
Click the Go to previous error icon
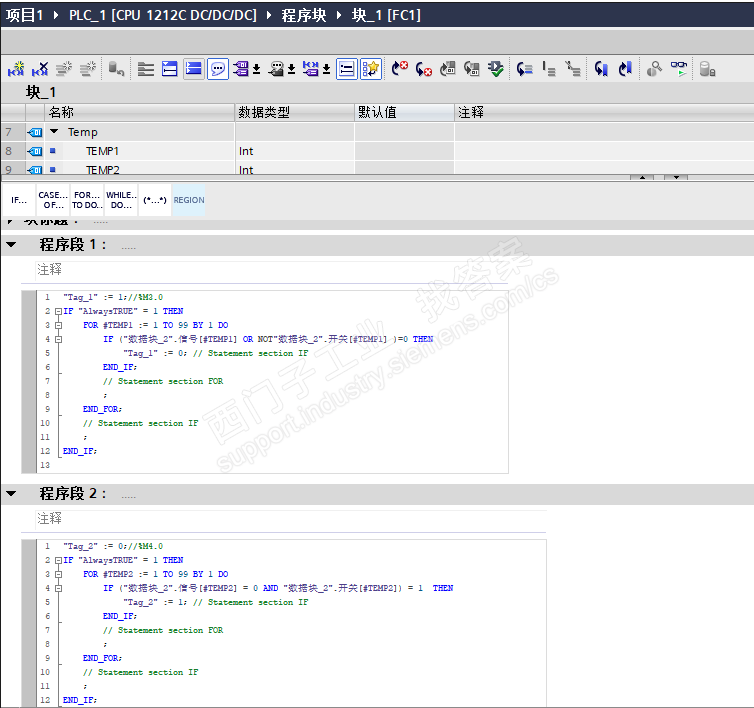pyautogui.click(x=424, y=69)
